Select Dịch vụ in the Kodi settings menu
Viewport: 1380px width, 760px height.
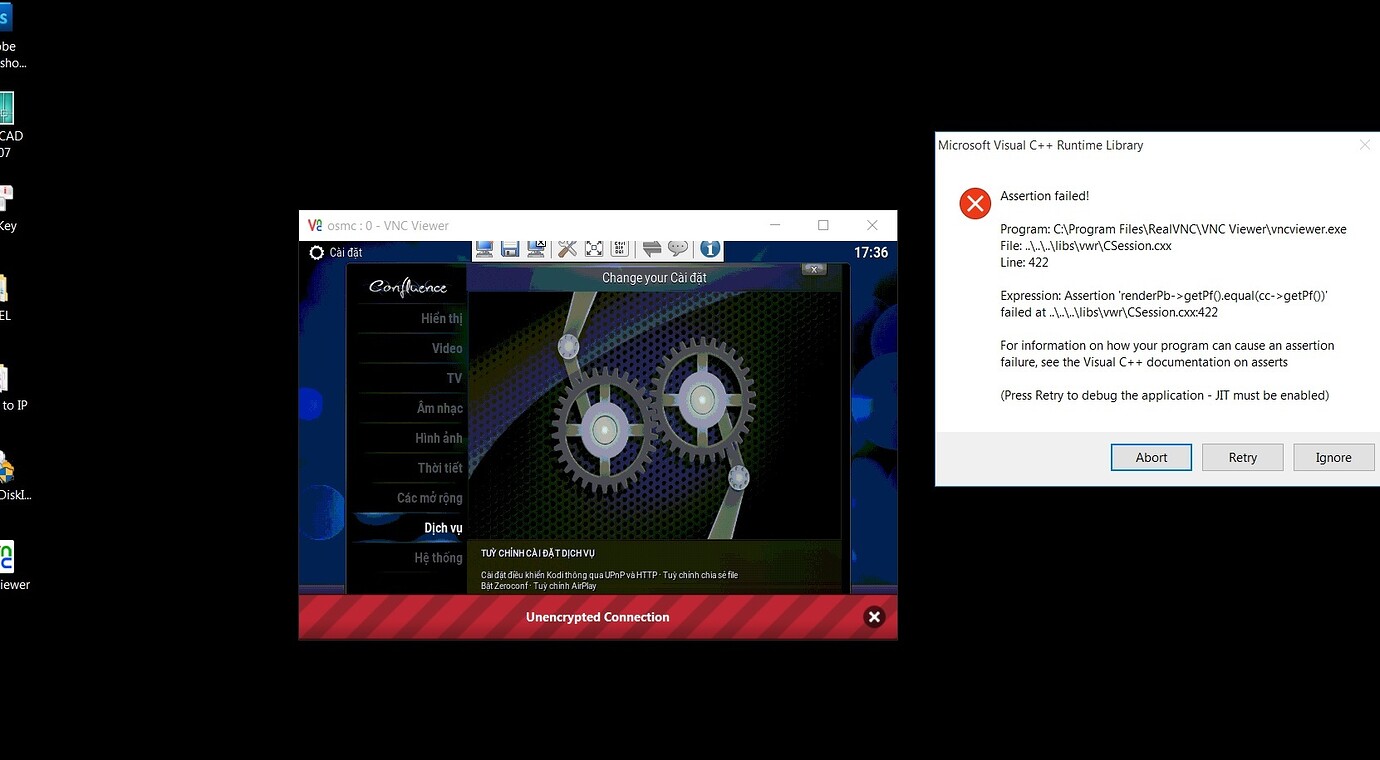[443, 527]
